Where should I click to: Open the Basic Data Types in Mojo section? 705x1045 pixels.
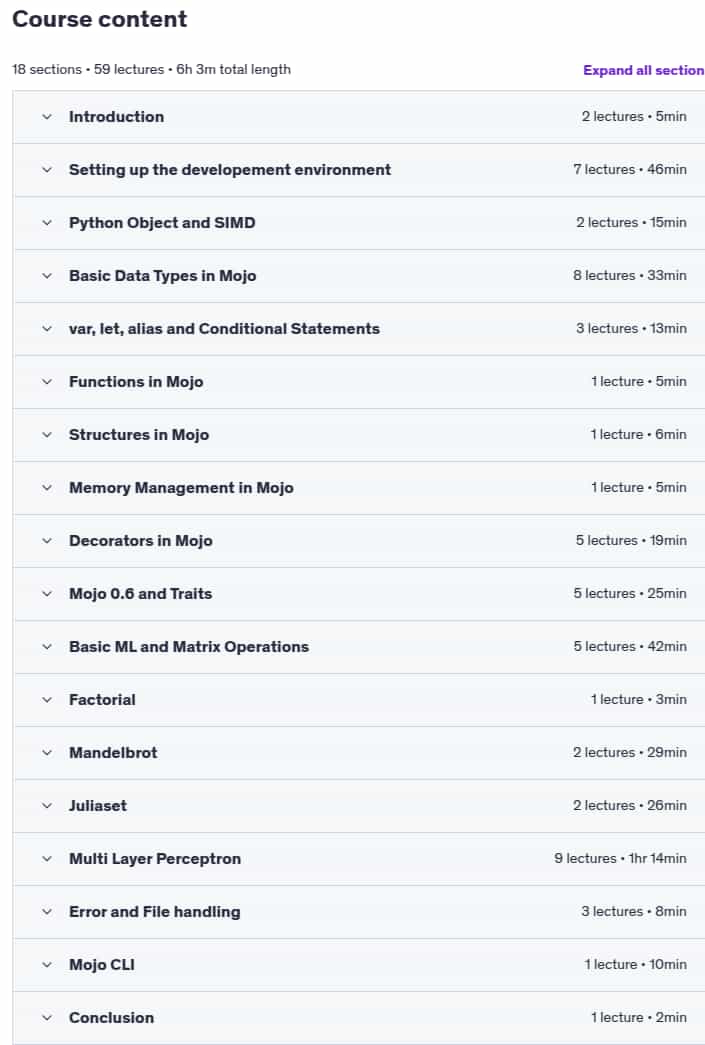point(358,276)
